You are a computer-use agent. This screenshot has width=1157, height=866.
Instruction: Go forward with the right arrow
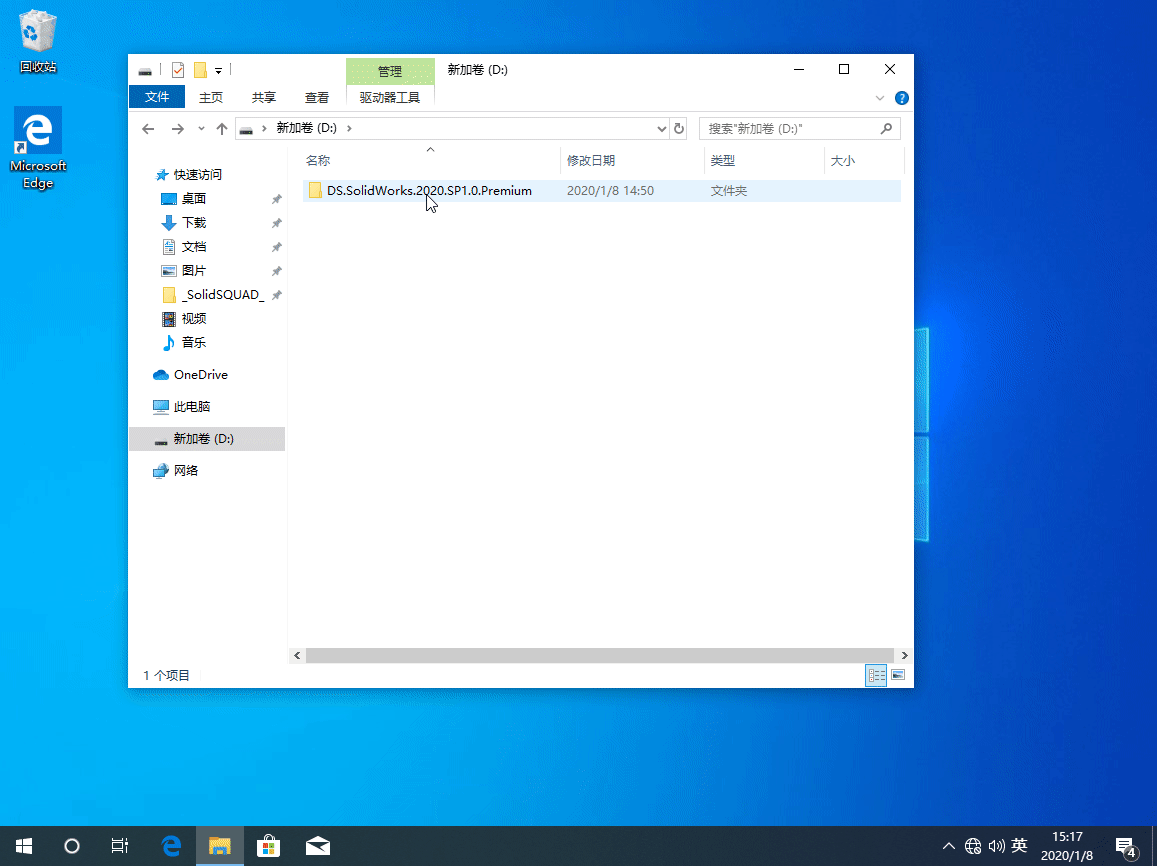pyautogui.click(x=177, y=128)
